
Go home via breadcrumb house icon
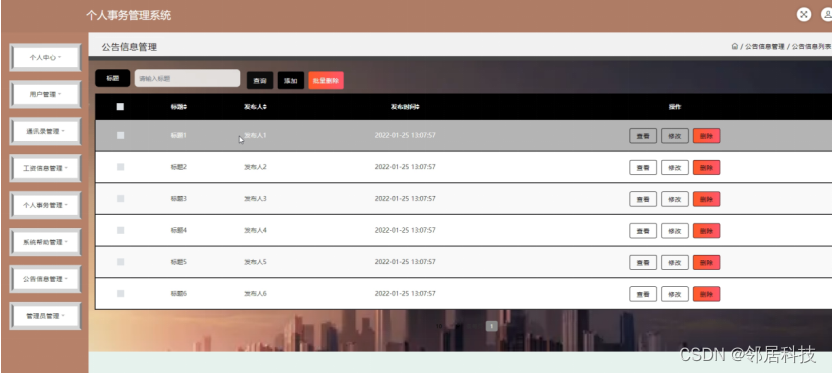(x=734, y=47)
